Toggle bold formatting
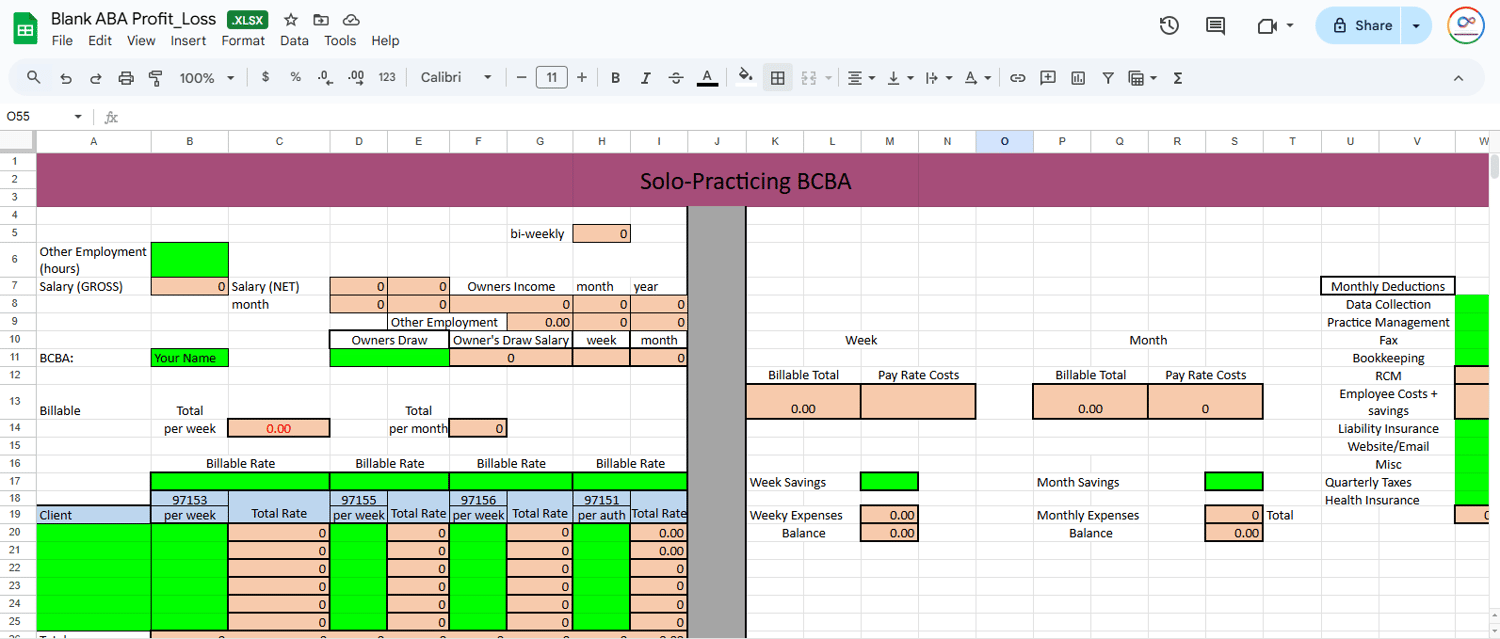This screenshot has width=1500, height=639. click(616, 77)
